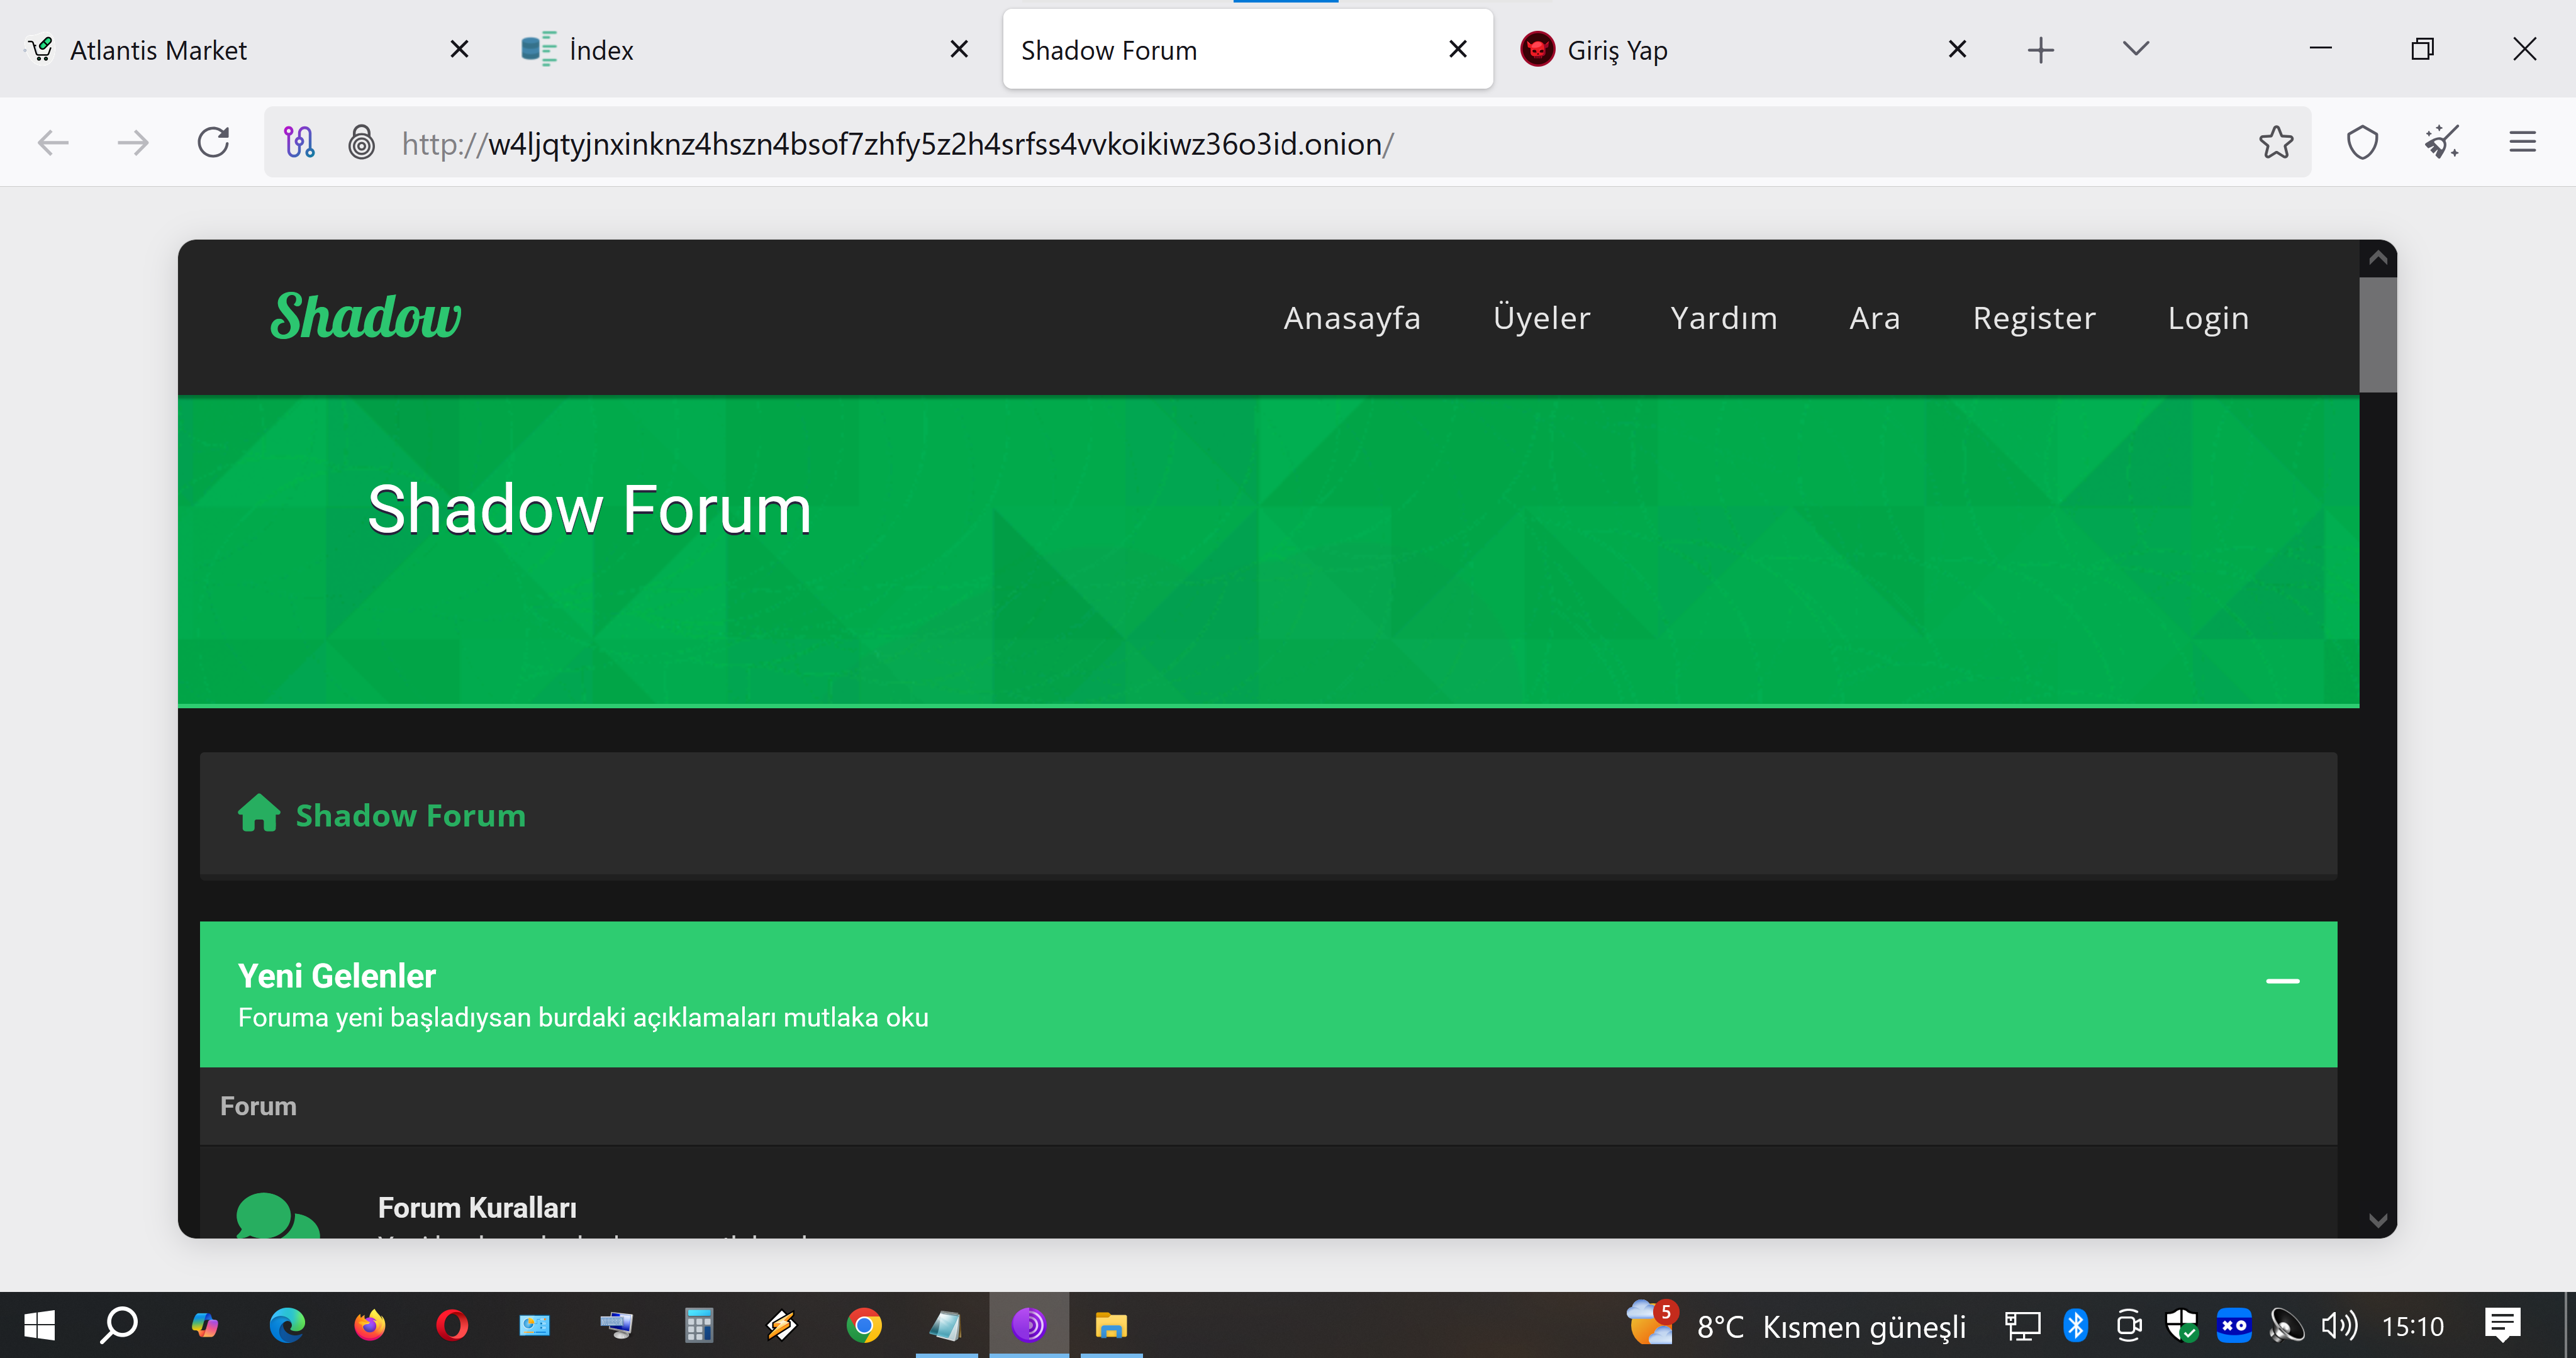2576x1358 pixels.
Task: Open the list all tabs chevron
Action: 2135,49
